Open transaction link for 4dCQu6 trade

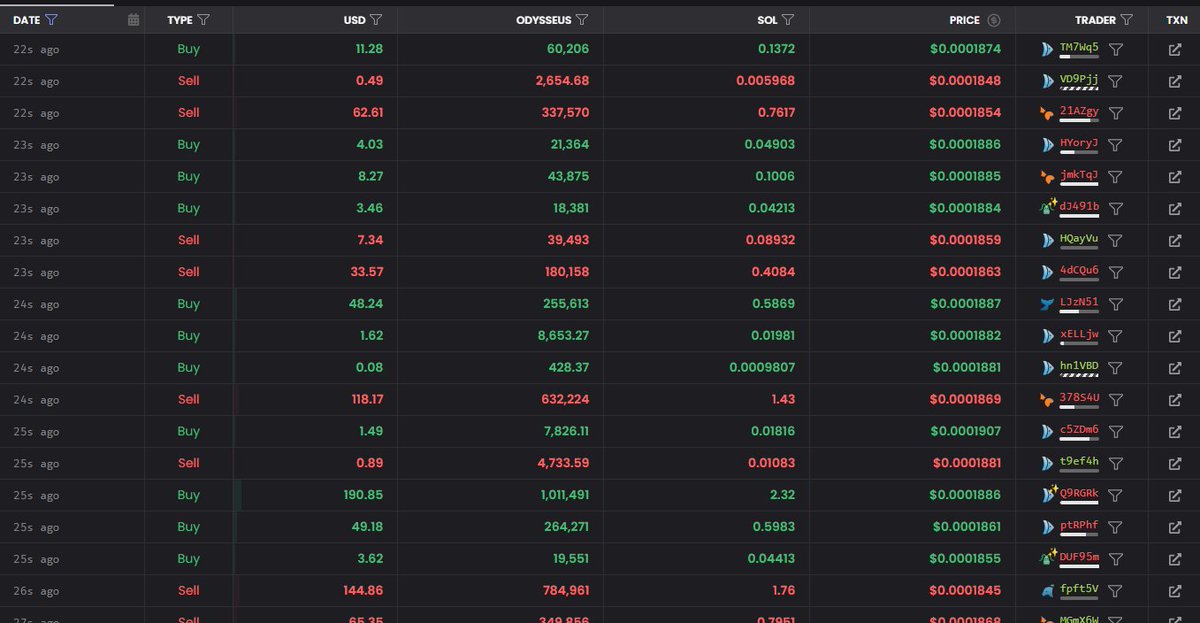click(x=1175, y=272)
